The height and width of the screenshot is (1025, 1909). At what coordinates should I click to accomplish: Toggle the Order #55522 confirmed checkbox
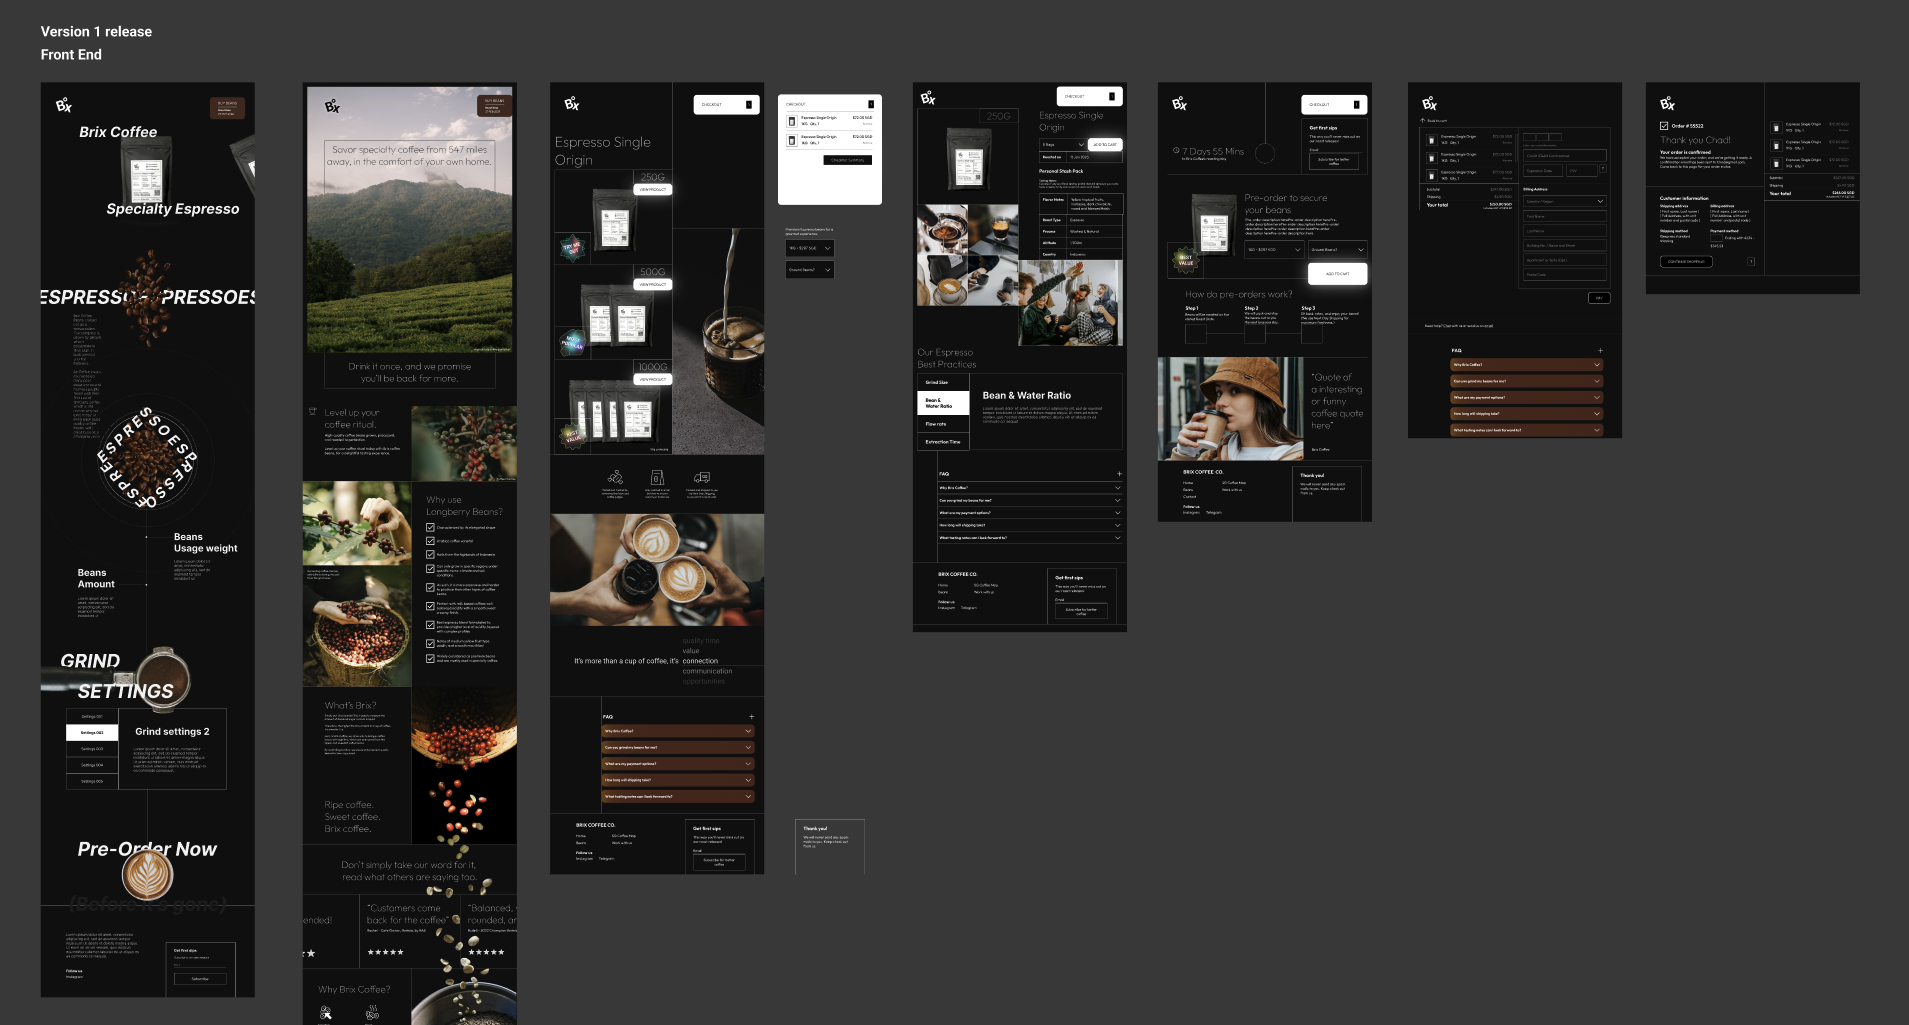tap(1664, 126)
